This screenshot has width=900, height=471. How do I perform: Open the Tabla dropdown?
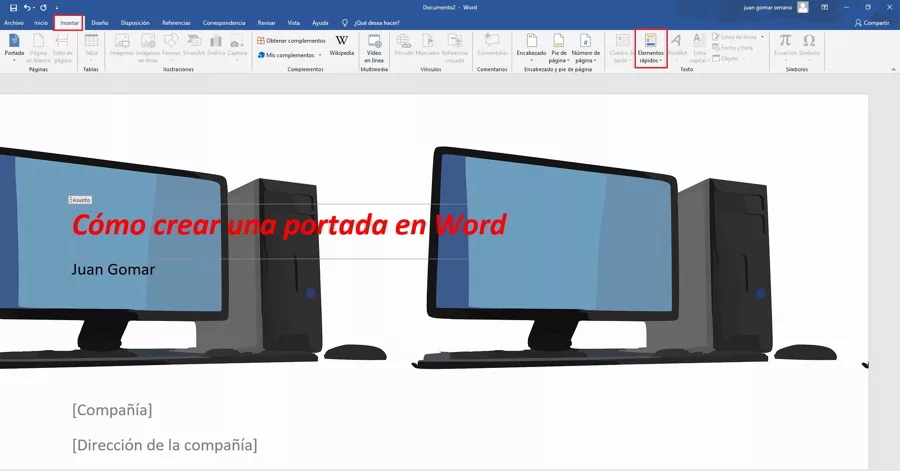click(91, 47)
